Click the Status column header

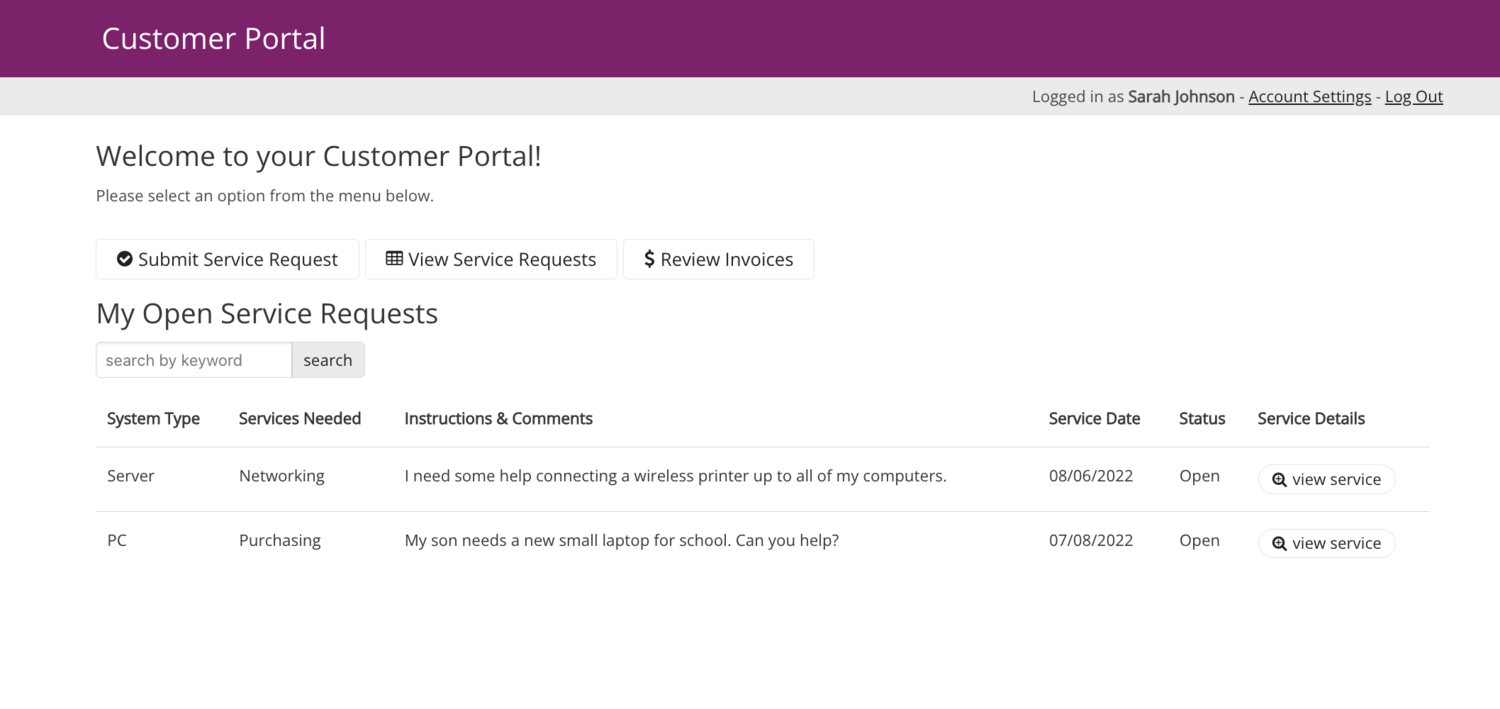point(1201,418)
